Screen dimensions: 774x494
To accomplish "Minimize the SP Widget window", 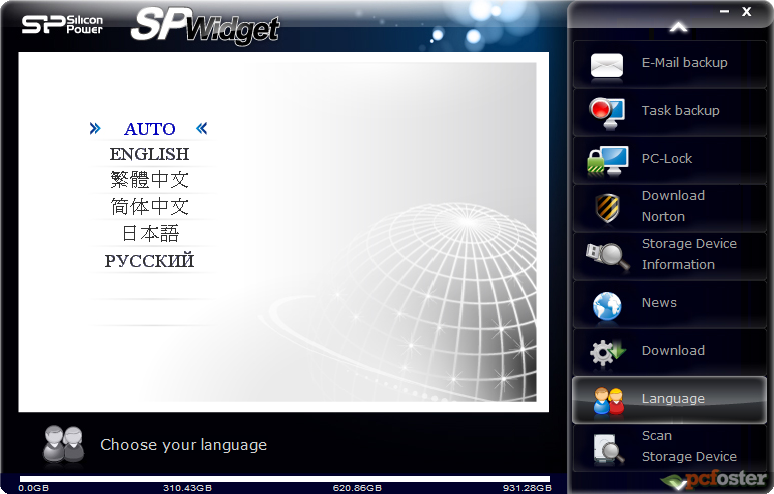I will coord(724,11).
